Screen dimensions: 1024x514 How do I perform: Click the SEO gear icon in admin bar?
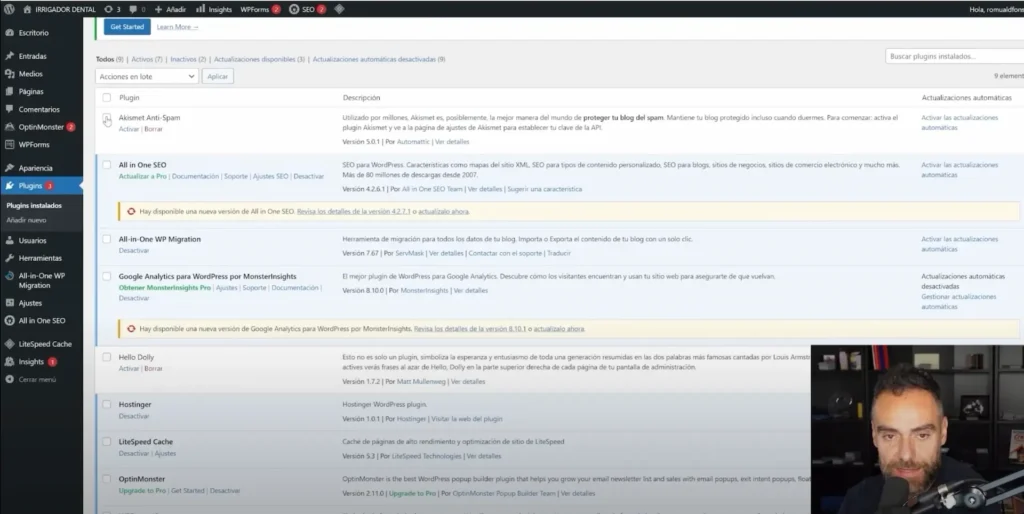click(294, 9)
